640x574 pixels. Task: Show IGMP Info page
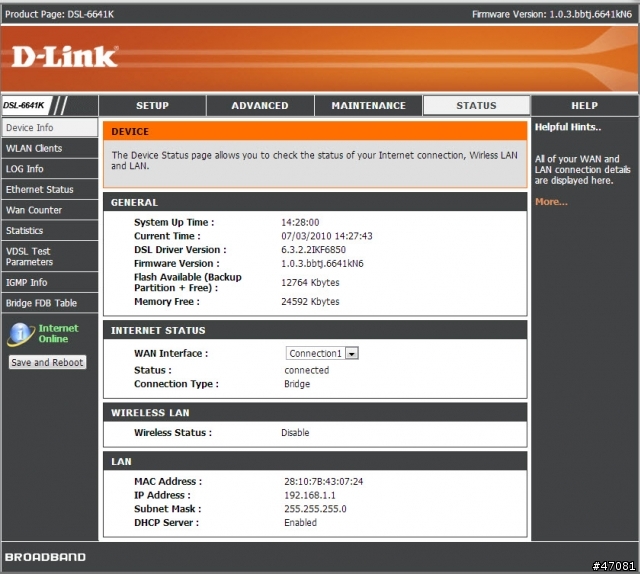click(x=49, y=283)
